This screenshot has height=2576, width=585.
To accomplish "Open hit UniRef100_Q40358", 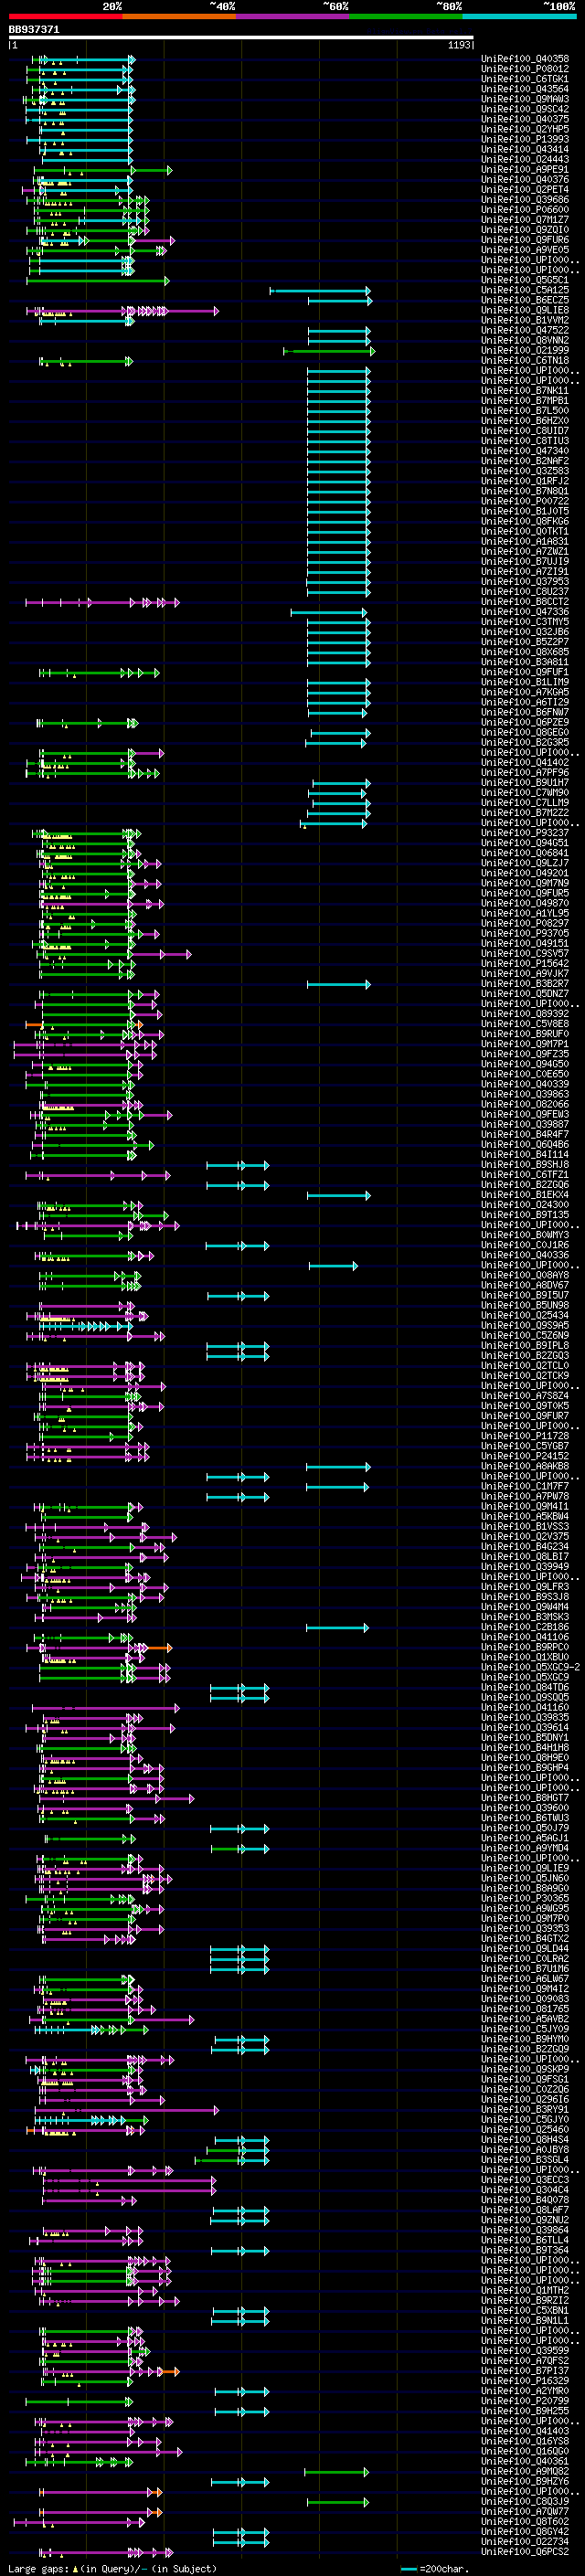I will [x=525, y=59].
